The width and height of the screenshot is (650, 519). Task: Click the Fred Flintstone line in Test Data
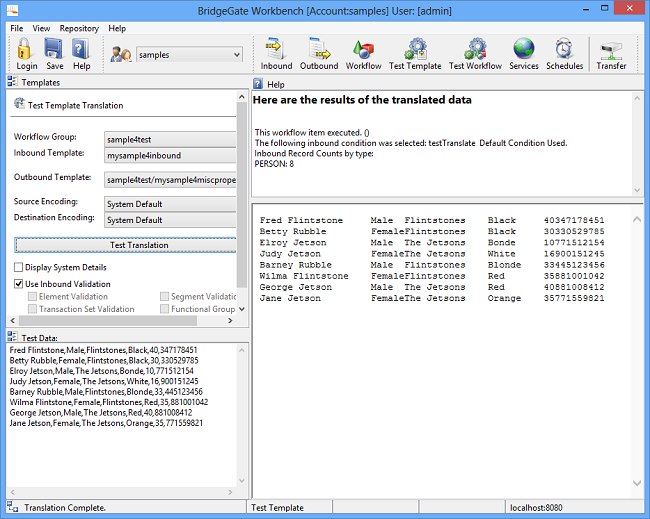tap(103, 350)
